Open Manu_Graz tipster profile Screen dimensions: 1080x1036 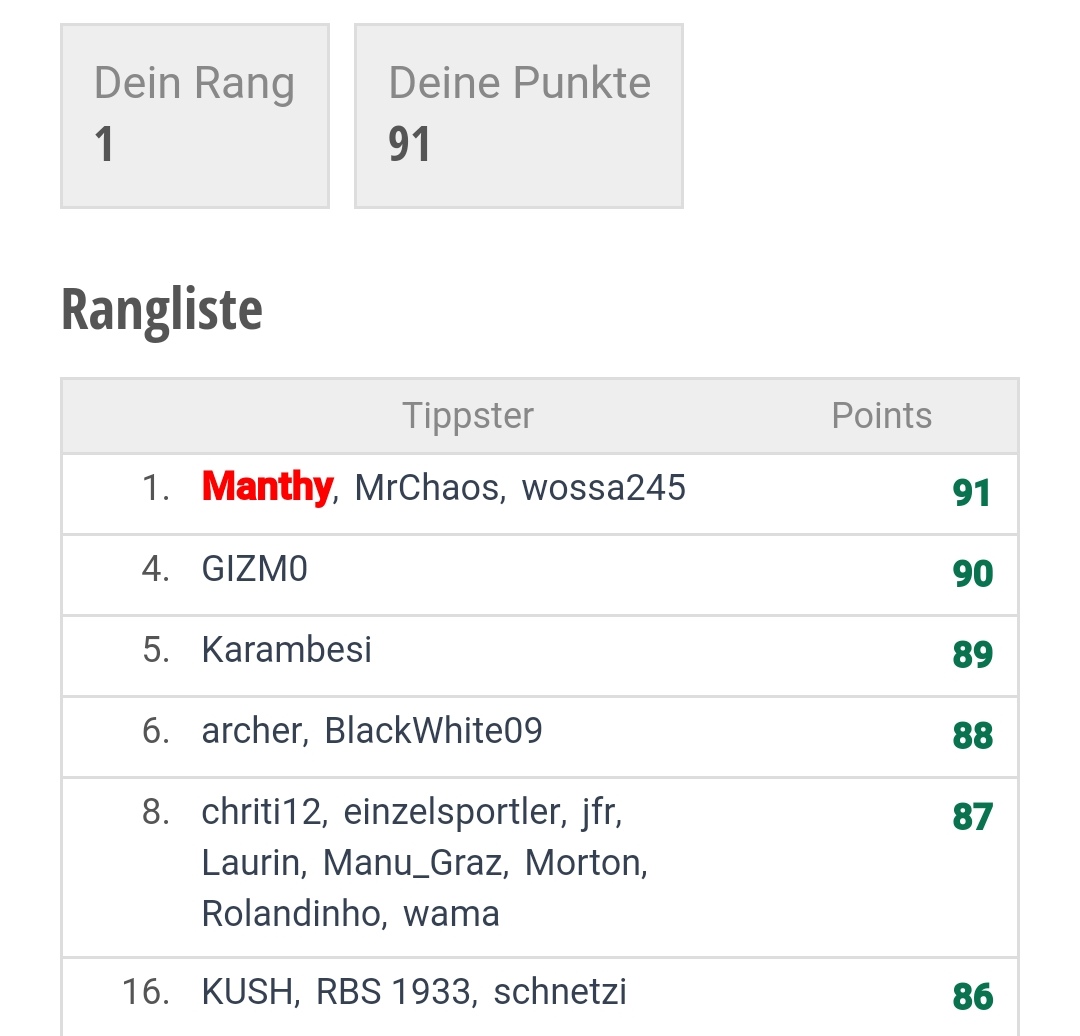tap(412, 863)
